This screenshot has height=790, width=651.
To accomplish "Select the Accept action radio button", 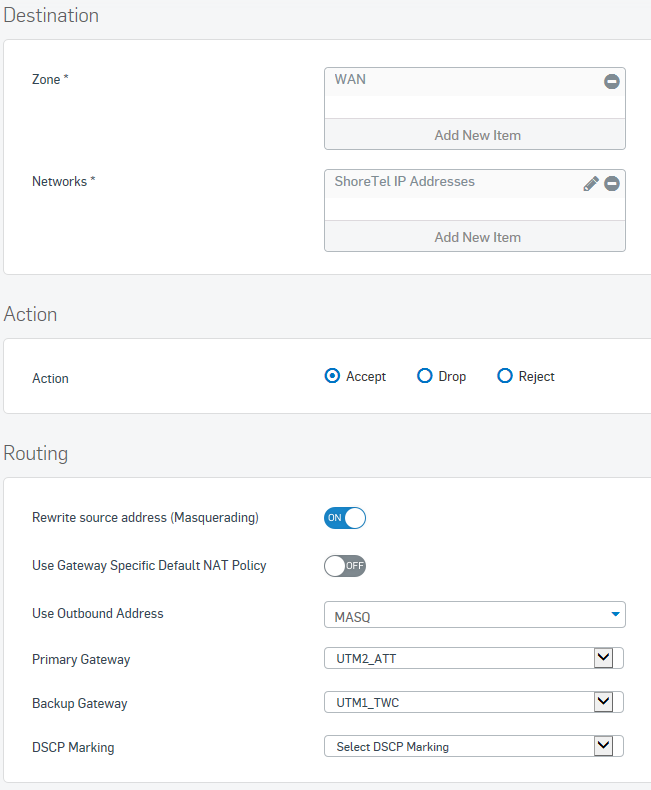I will [332, 376].
